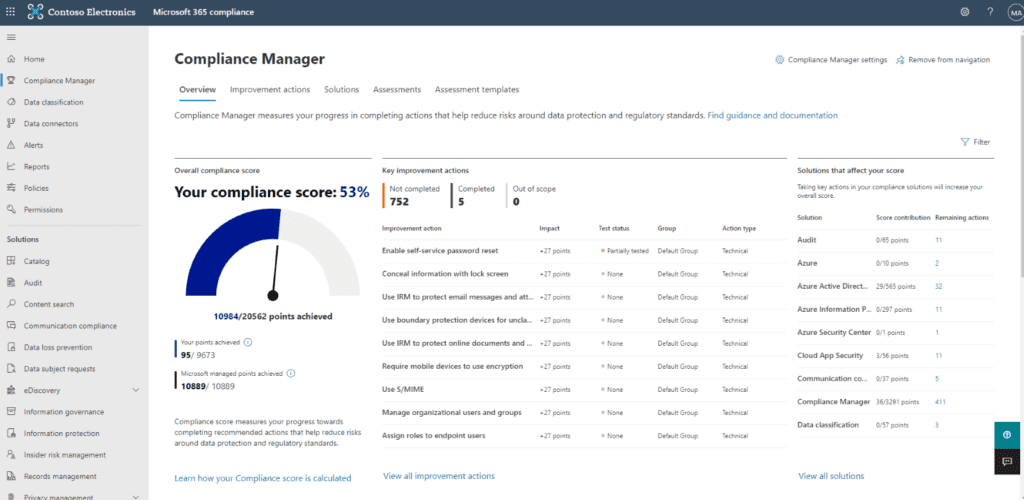
Task: Click the Communication compliance icon
Action: [x=11, y=326]
